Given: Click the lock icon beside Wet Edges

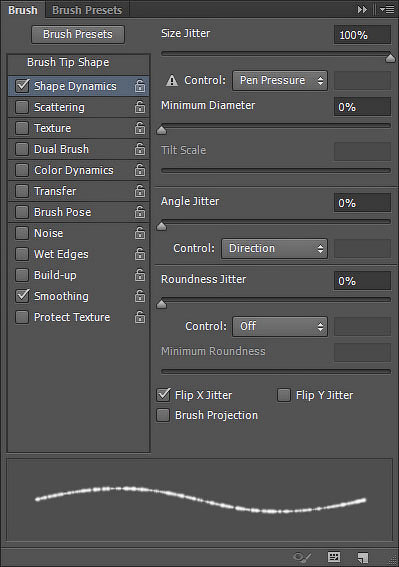Looking at the screenshot, I should tap(140, 254).
